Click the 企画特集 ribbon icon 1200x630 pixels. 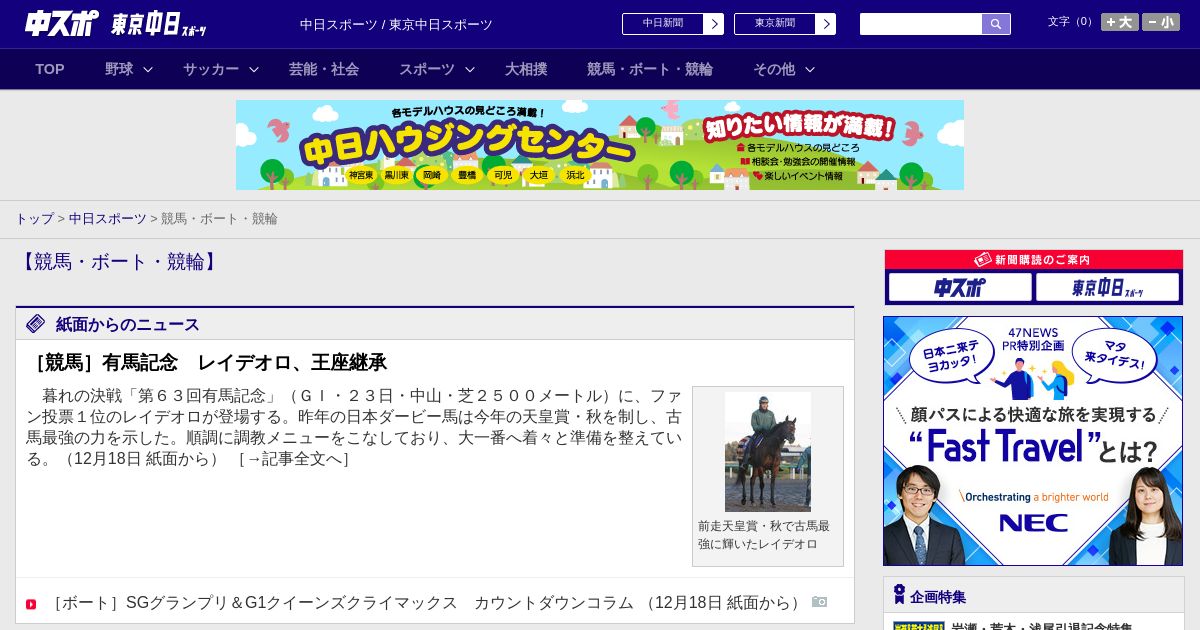(899, 595)
